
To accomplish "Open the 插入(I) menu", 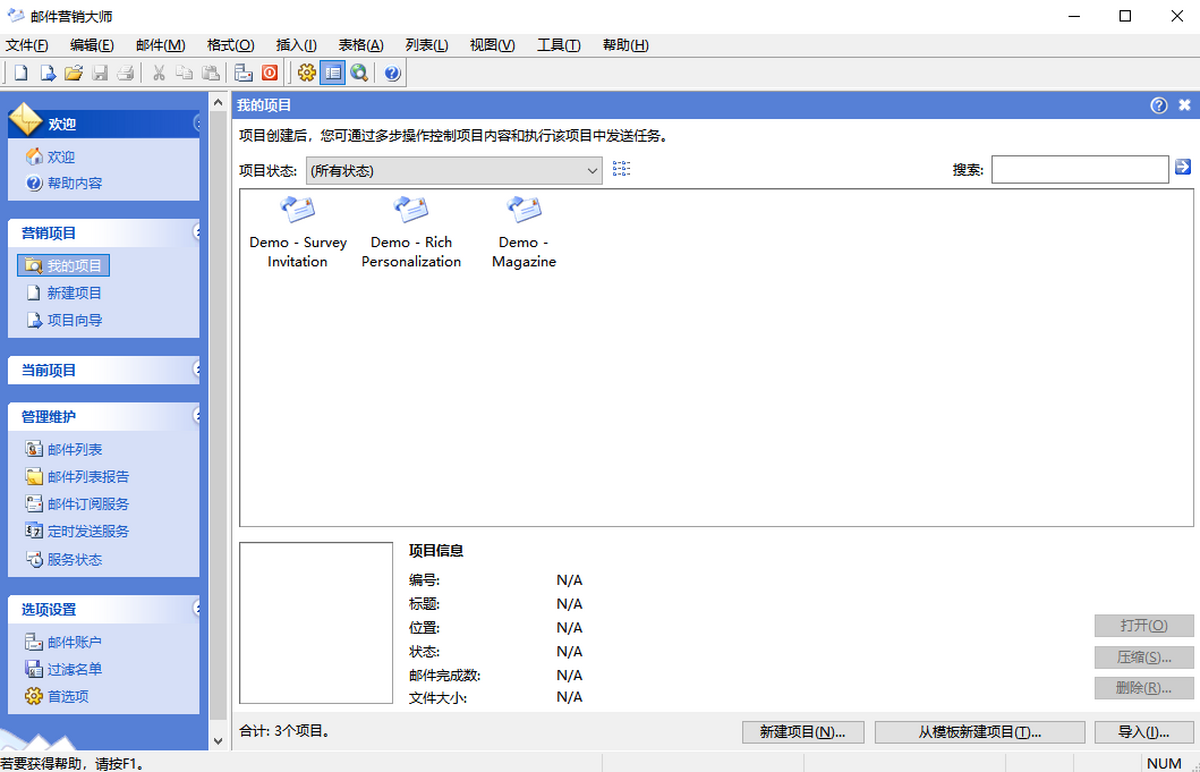I will coord(296,45).
